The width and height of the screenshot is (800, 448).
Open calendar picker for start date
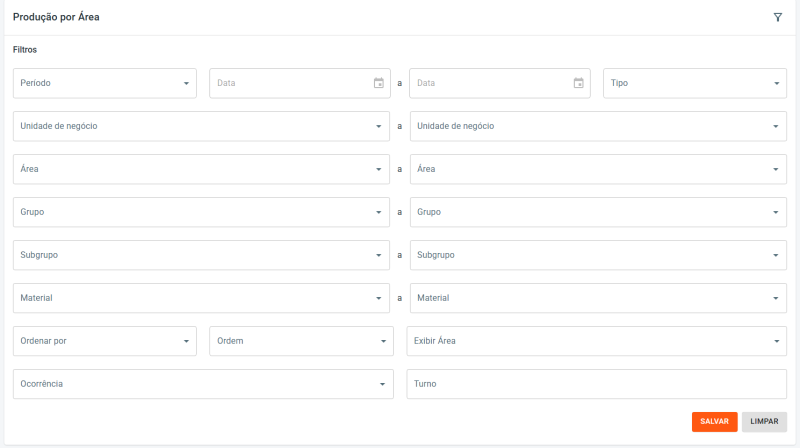[378, 83]
